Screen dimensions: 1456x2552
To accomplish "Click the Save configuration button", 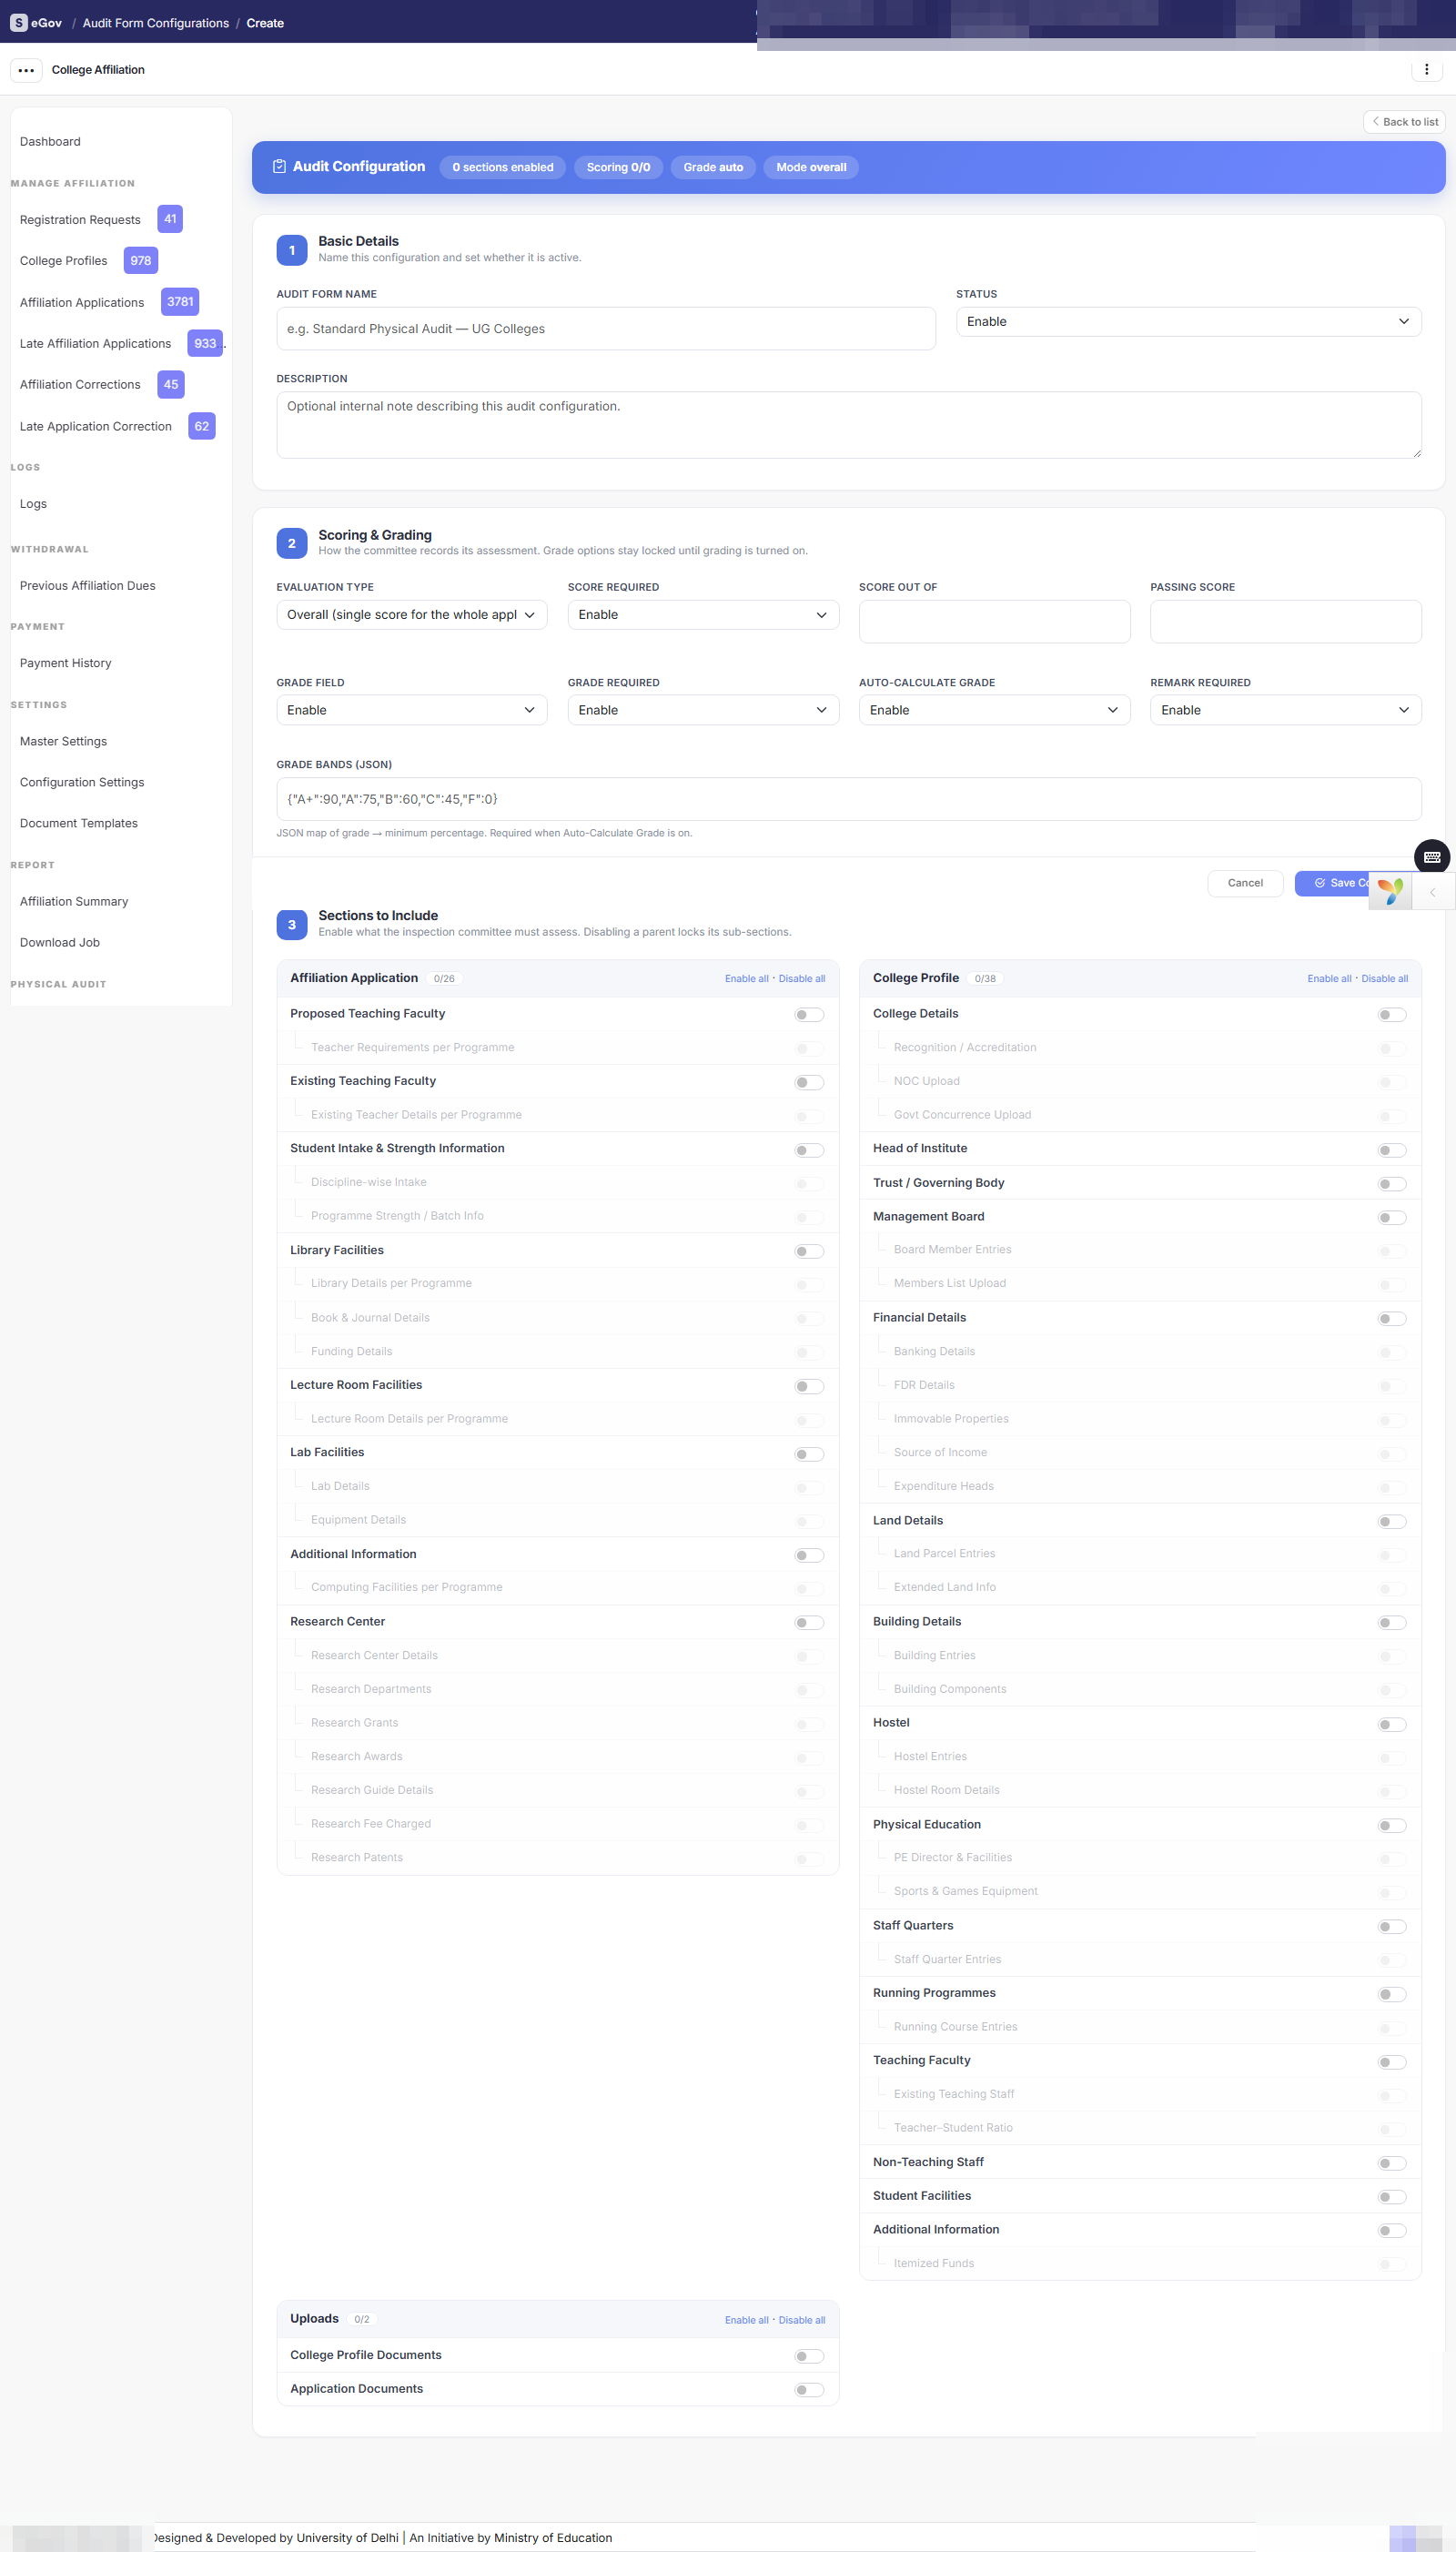I will (x=1334, y=883).
